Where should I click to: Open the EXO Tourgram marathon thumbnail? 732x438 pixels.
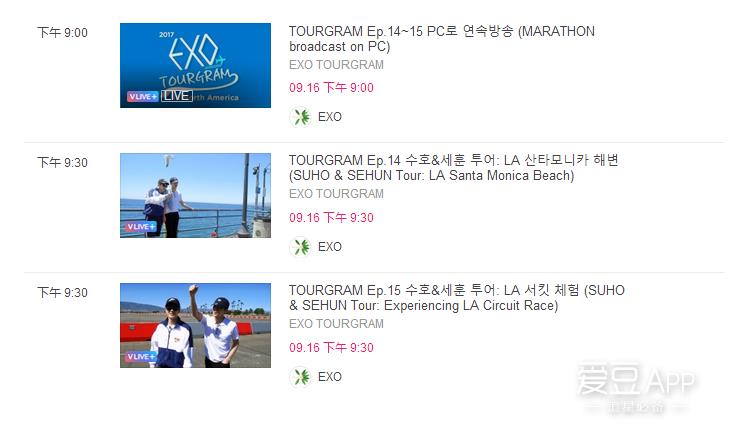(x=195, y=65)
